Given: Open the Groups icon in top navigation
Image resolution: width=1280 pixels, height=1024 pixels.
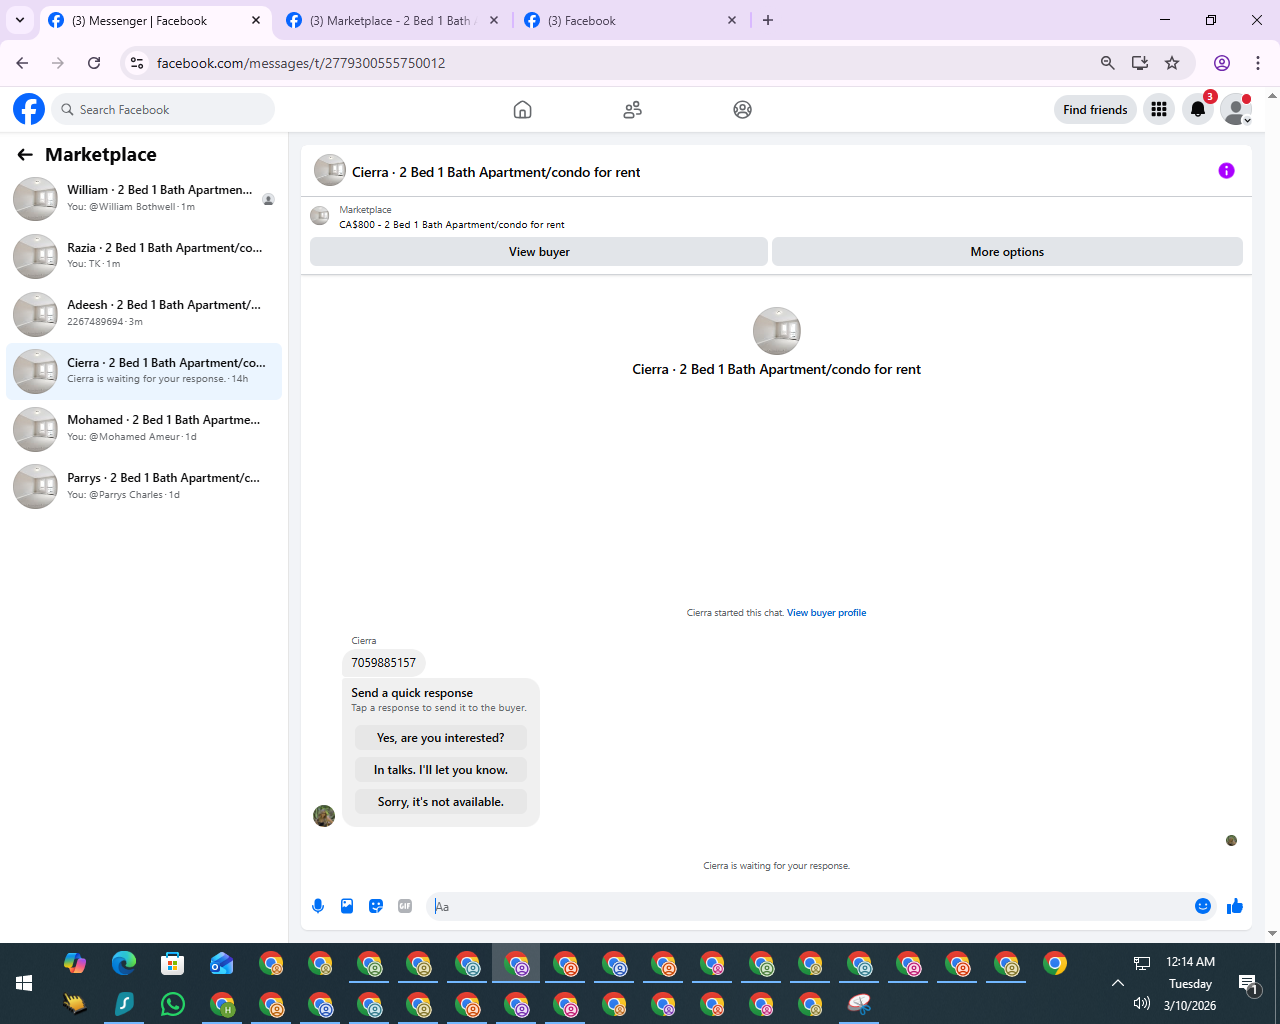Looking at the screenshot, I should pyautogui.click(x=742, y=110).
